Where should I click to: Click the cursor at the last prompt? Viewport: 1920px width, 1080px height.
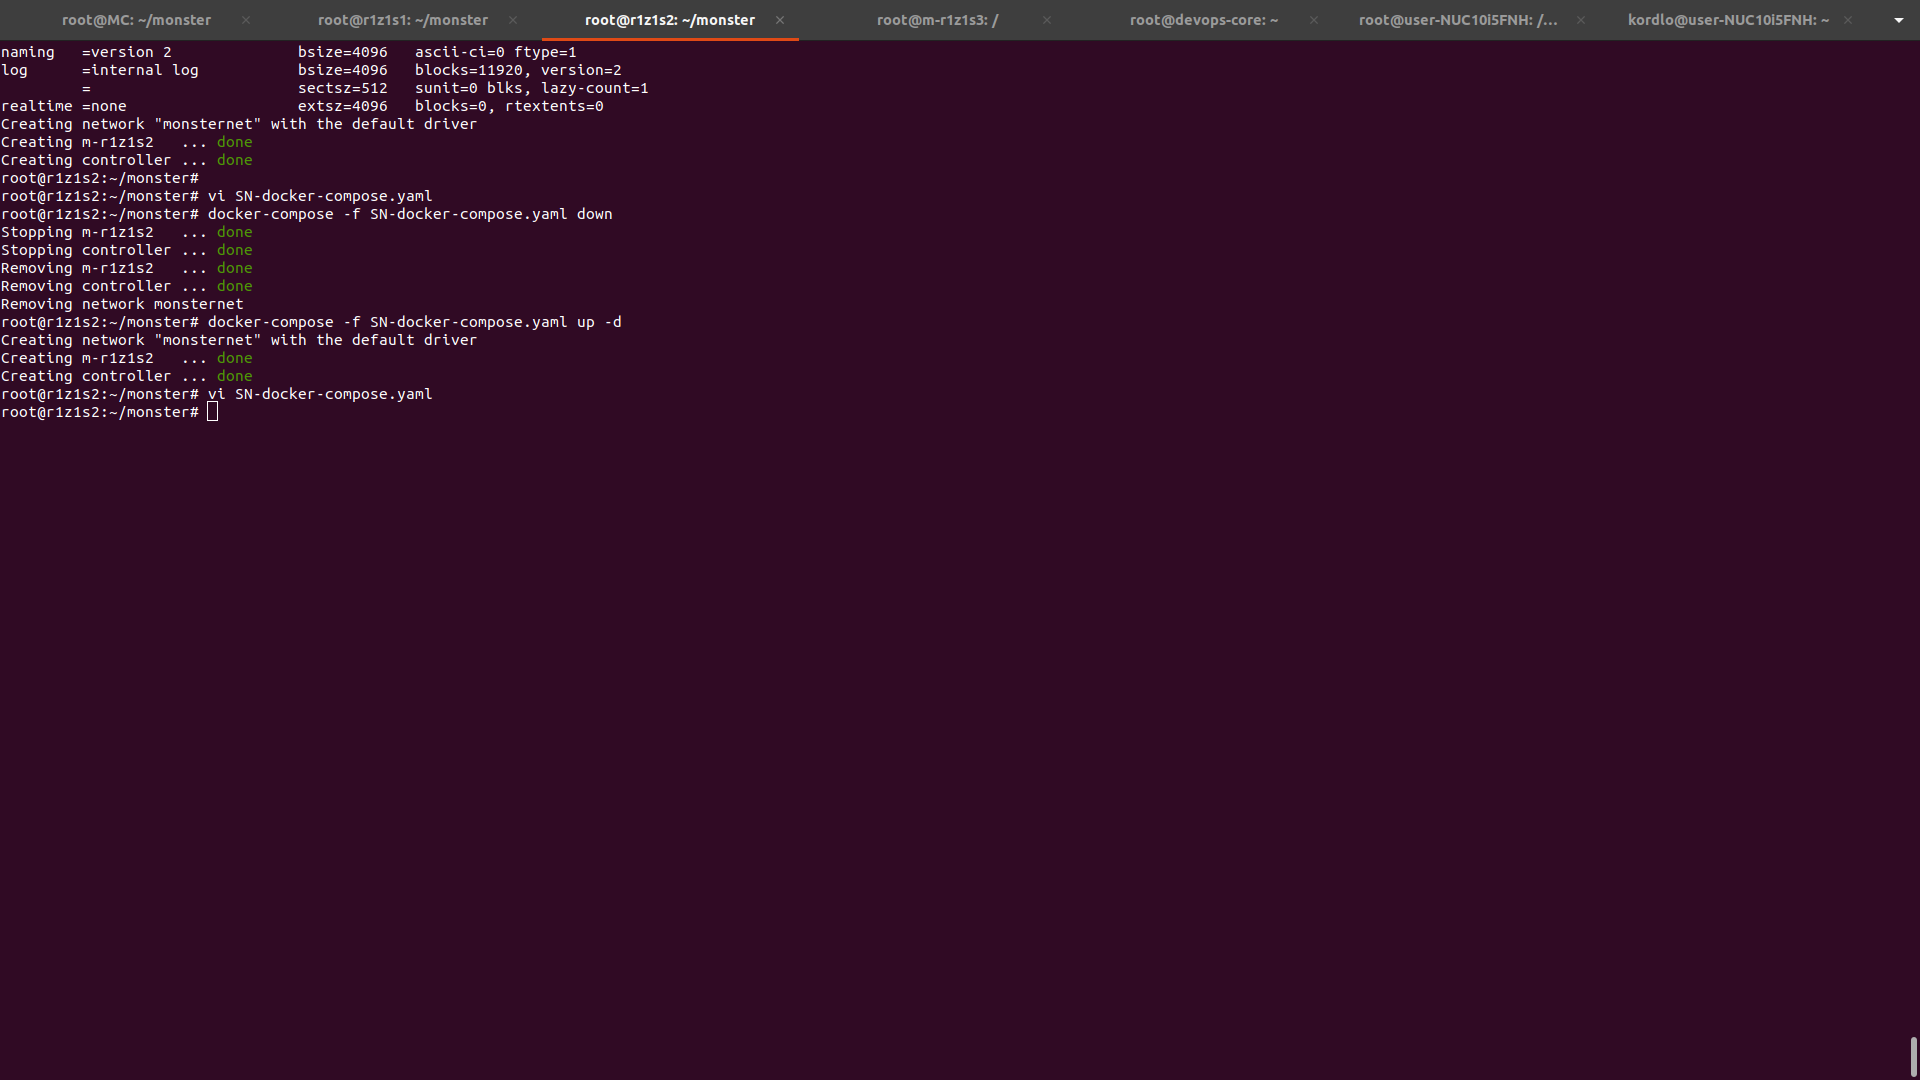coord(212,412)
